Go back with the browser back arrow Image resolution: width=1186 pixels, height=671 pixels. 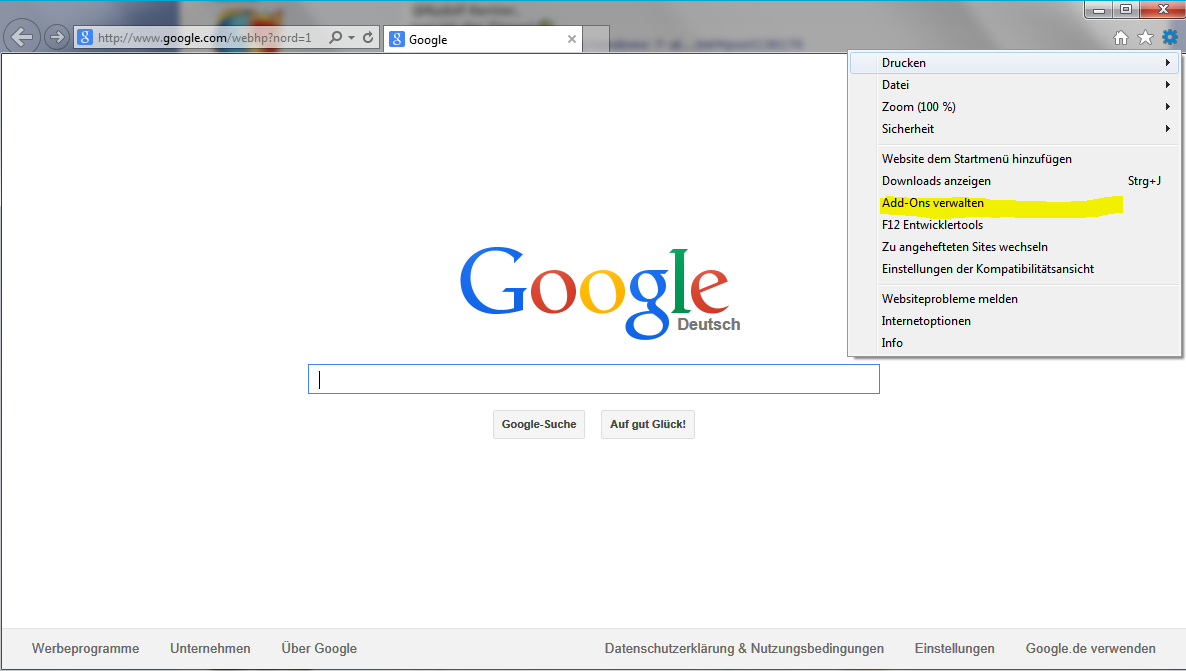pyautogui.click(x=22, y=36)
